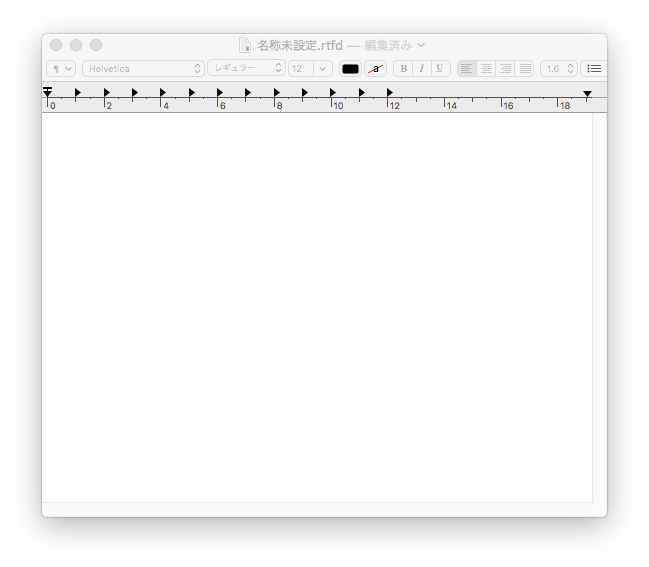Screen dimensions: 649x567
Task: Toggle underline formatting
Action: (x=440, y=69)
